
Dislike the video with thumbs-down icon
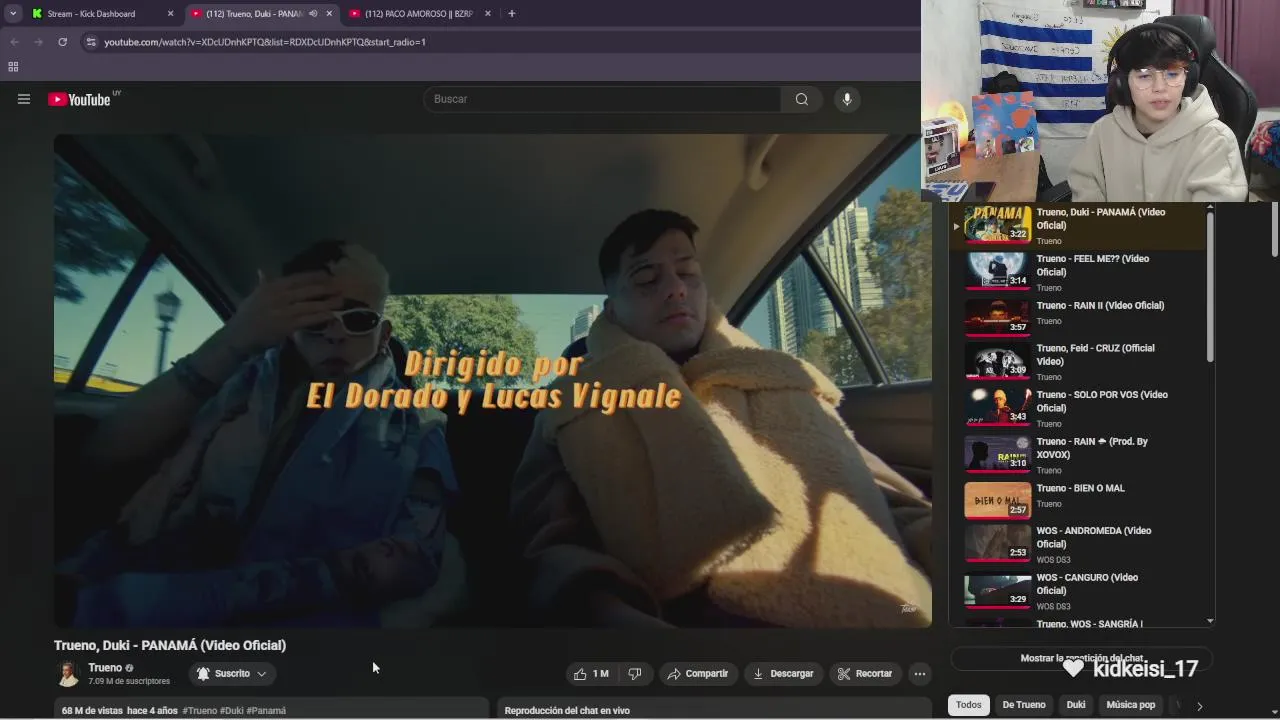click(x=635, y=674)
